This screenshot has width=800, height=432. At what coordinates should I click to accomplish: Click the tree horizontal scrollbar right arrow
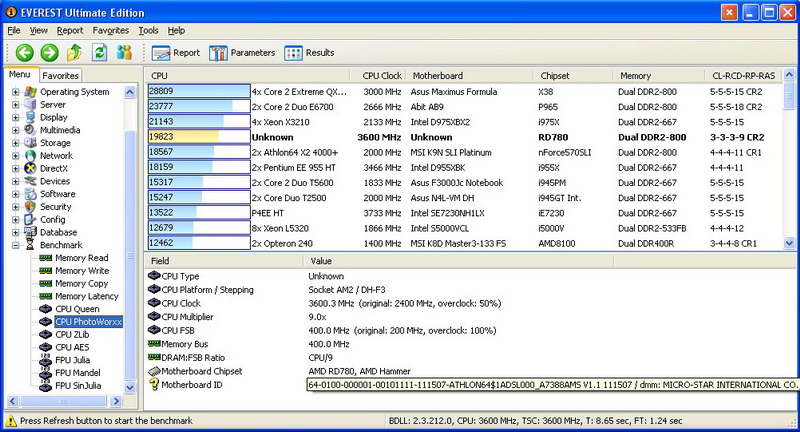(x=116, y=401)
